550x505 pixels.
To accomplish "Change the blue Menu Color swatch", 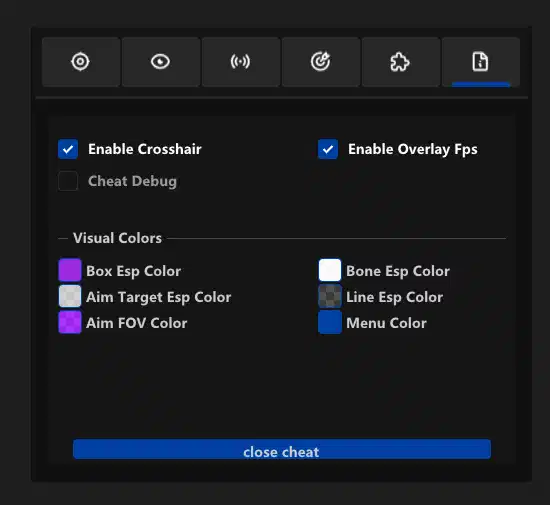I will 330,322.
